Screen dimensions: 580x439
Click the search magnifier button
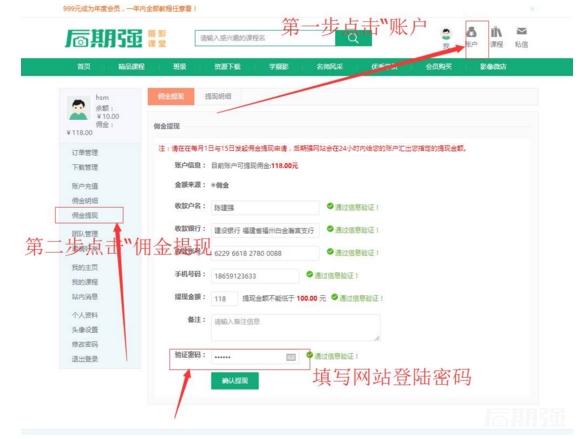[x=353, y=38]
